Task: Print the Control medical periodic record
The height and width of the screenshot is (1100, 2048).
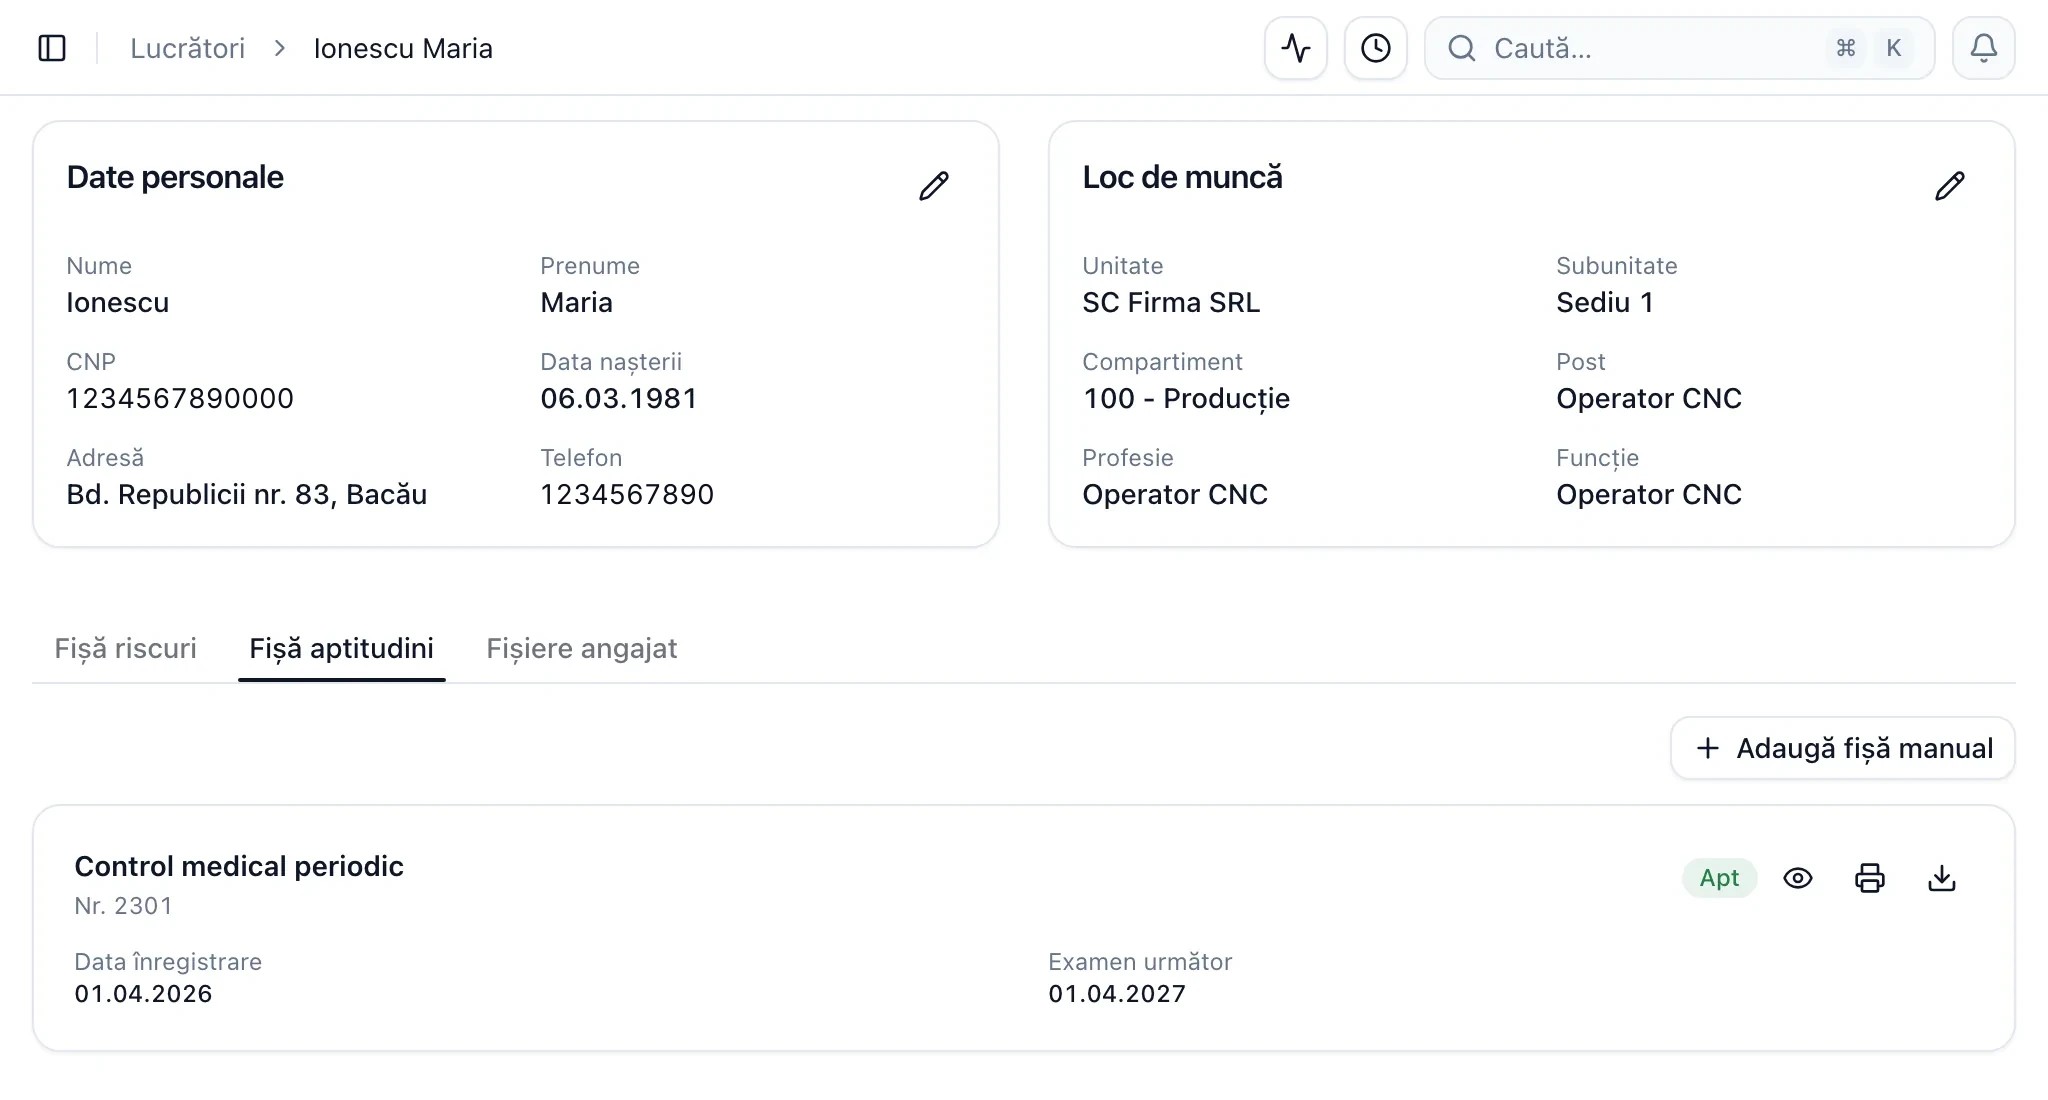Action: pos(1870,878)
